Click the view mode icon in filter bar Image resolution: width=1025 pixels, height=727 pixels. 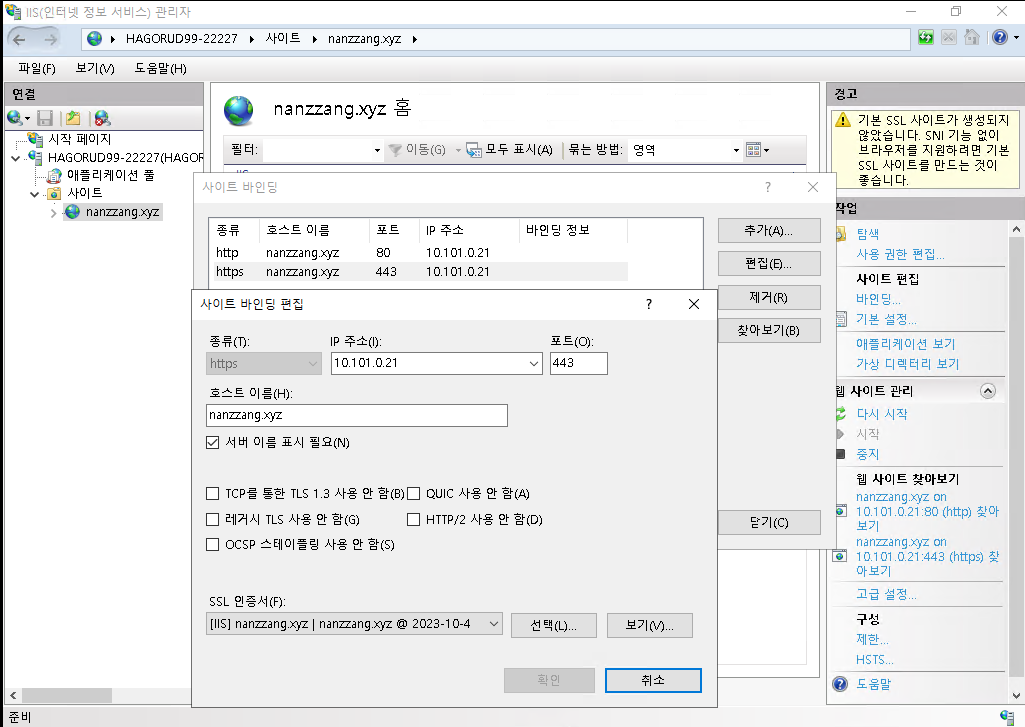(753, 150)
